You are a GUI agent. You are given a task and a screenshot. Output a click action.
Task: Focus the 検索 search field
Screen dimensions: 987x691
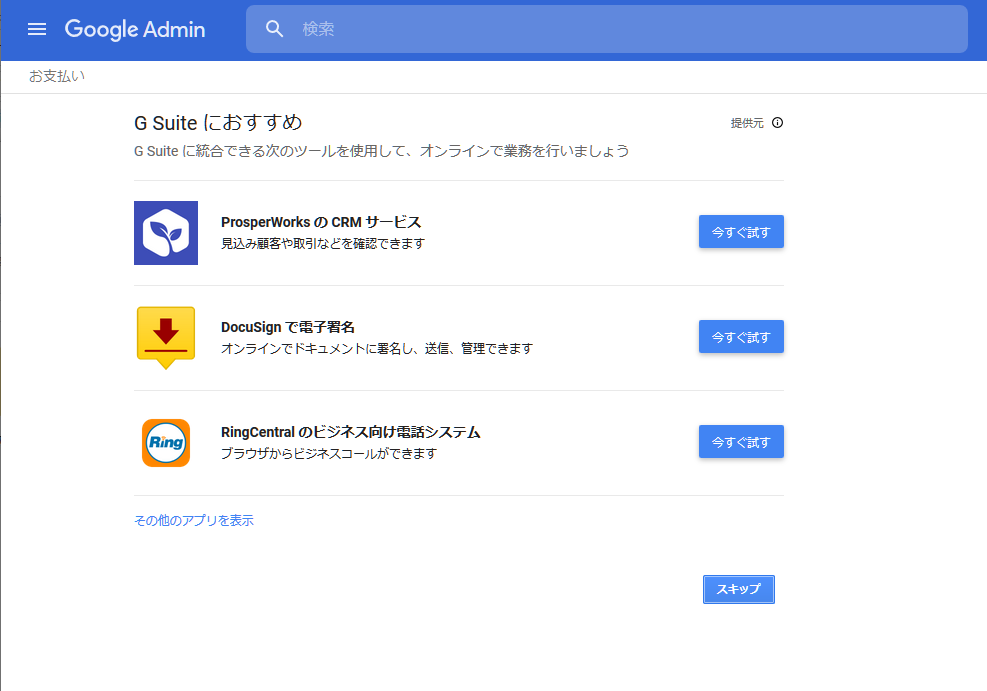click(607, 29)
